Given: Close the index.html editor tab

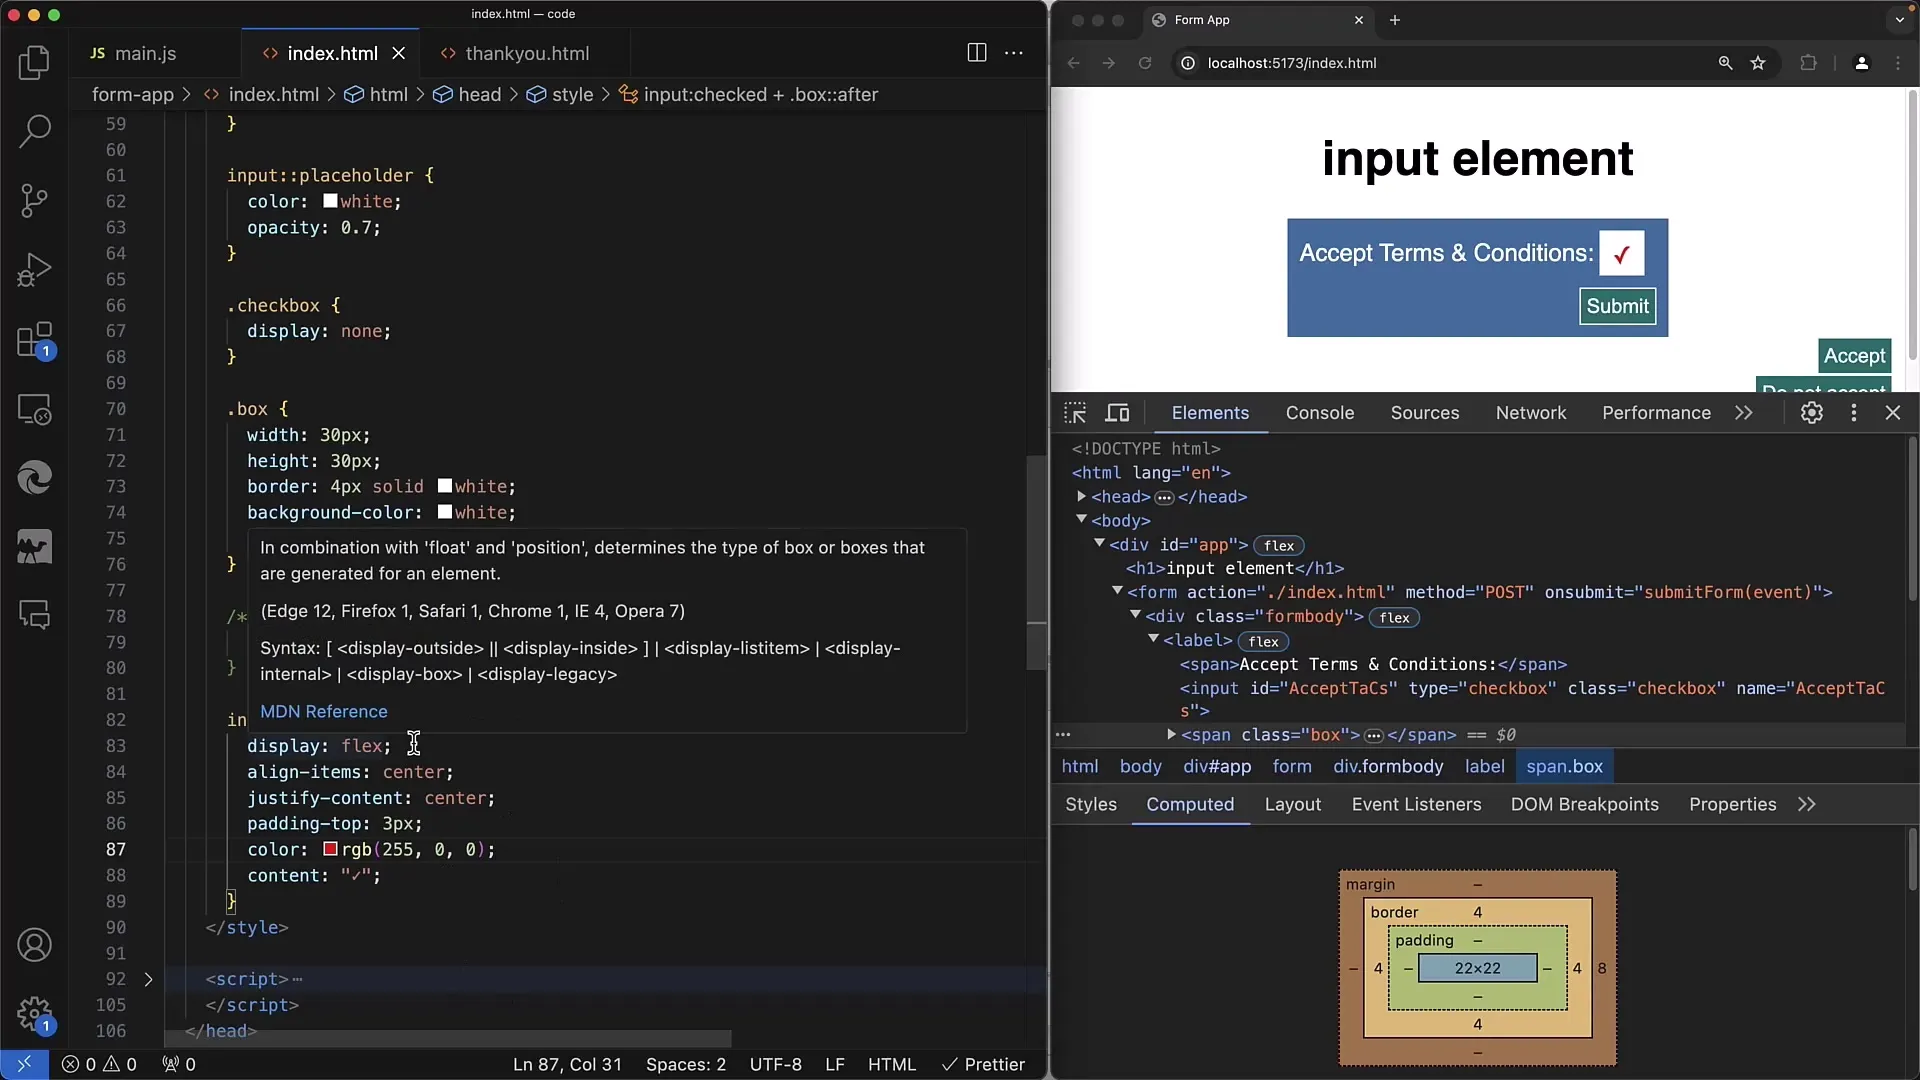Looking at the screenshot, I should click(x=399, y=54).
